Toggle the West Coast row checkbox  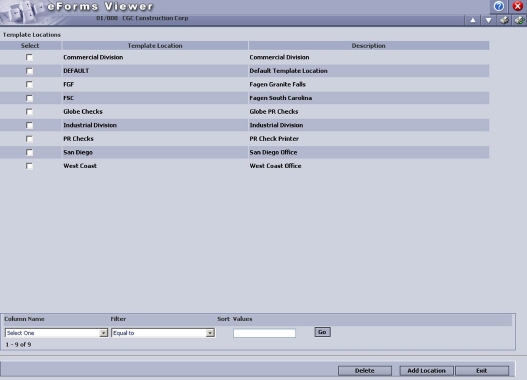click(30, 166)
